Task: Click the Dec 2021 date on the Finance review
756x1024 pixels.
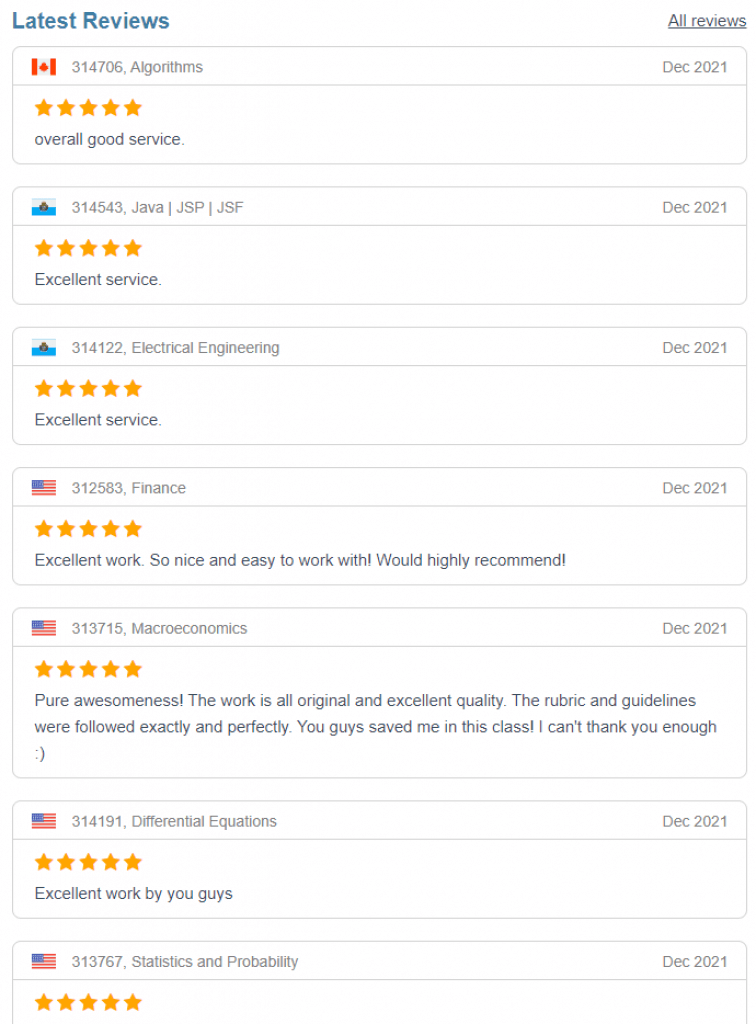Action: (x=695, y=488)
